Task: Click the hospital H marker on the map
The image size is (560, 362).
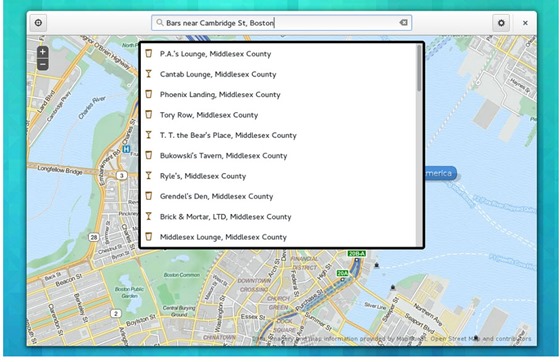Action: click(126, 149)
